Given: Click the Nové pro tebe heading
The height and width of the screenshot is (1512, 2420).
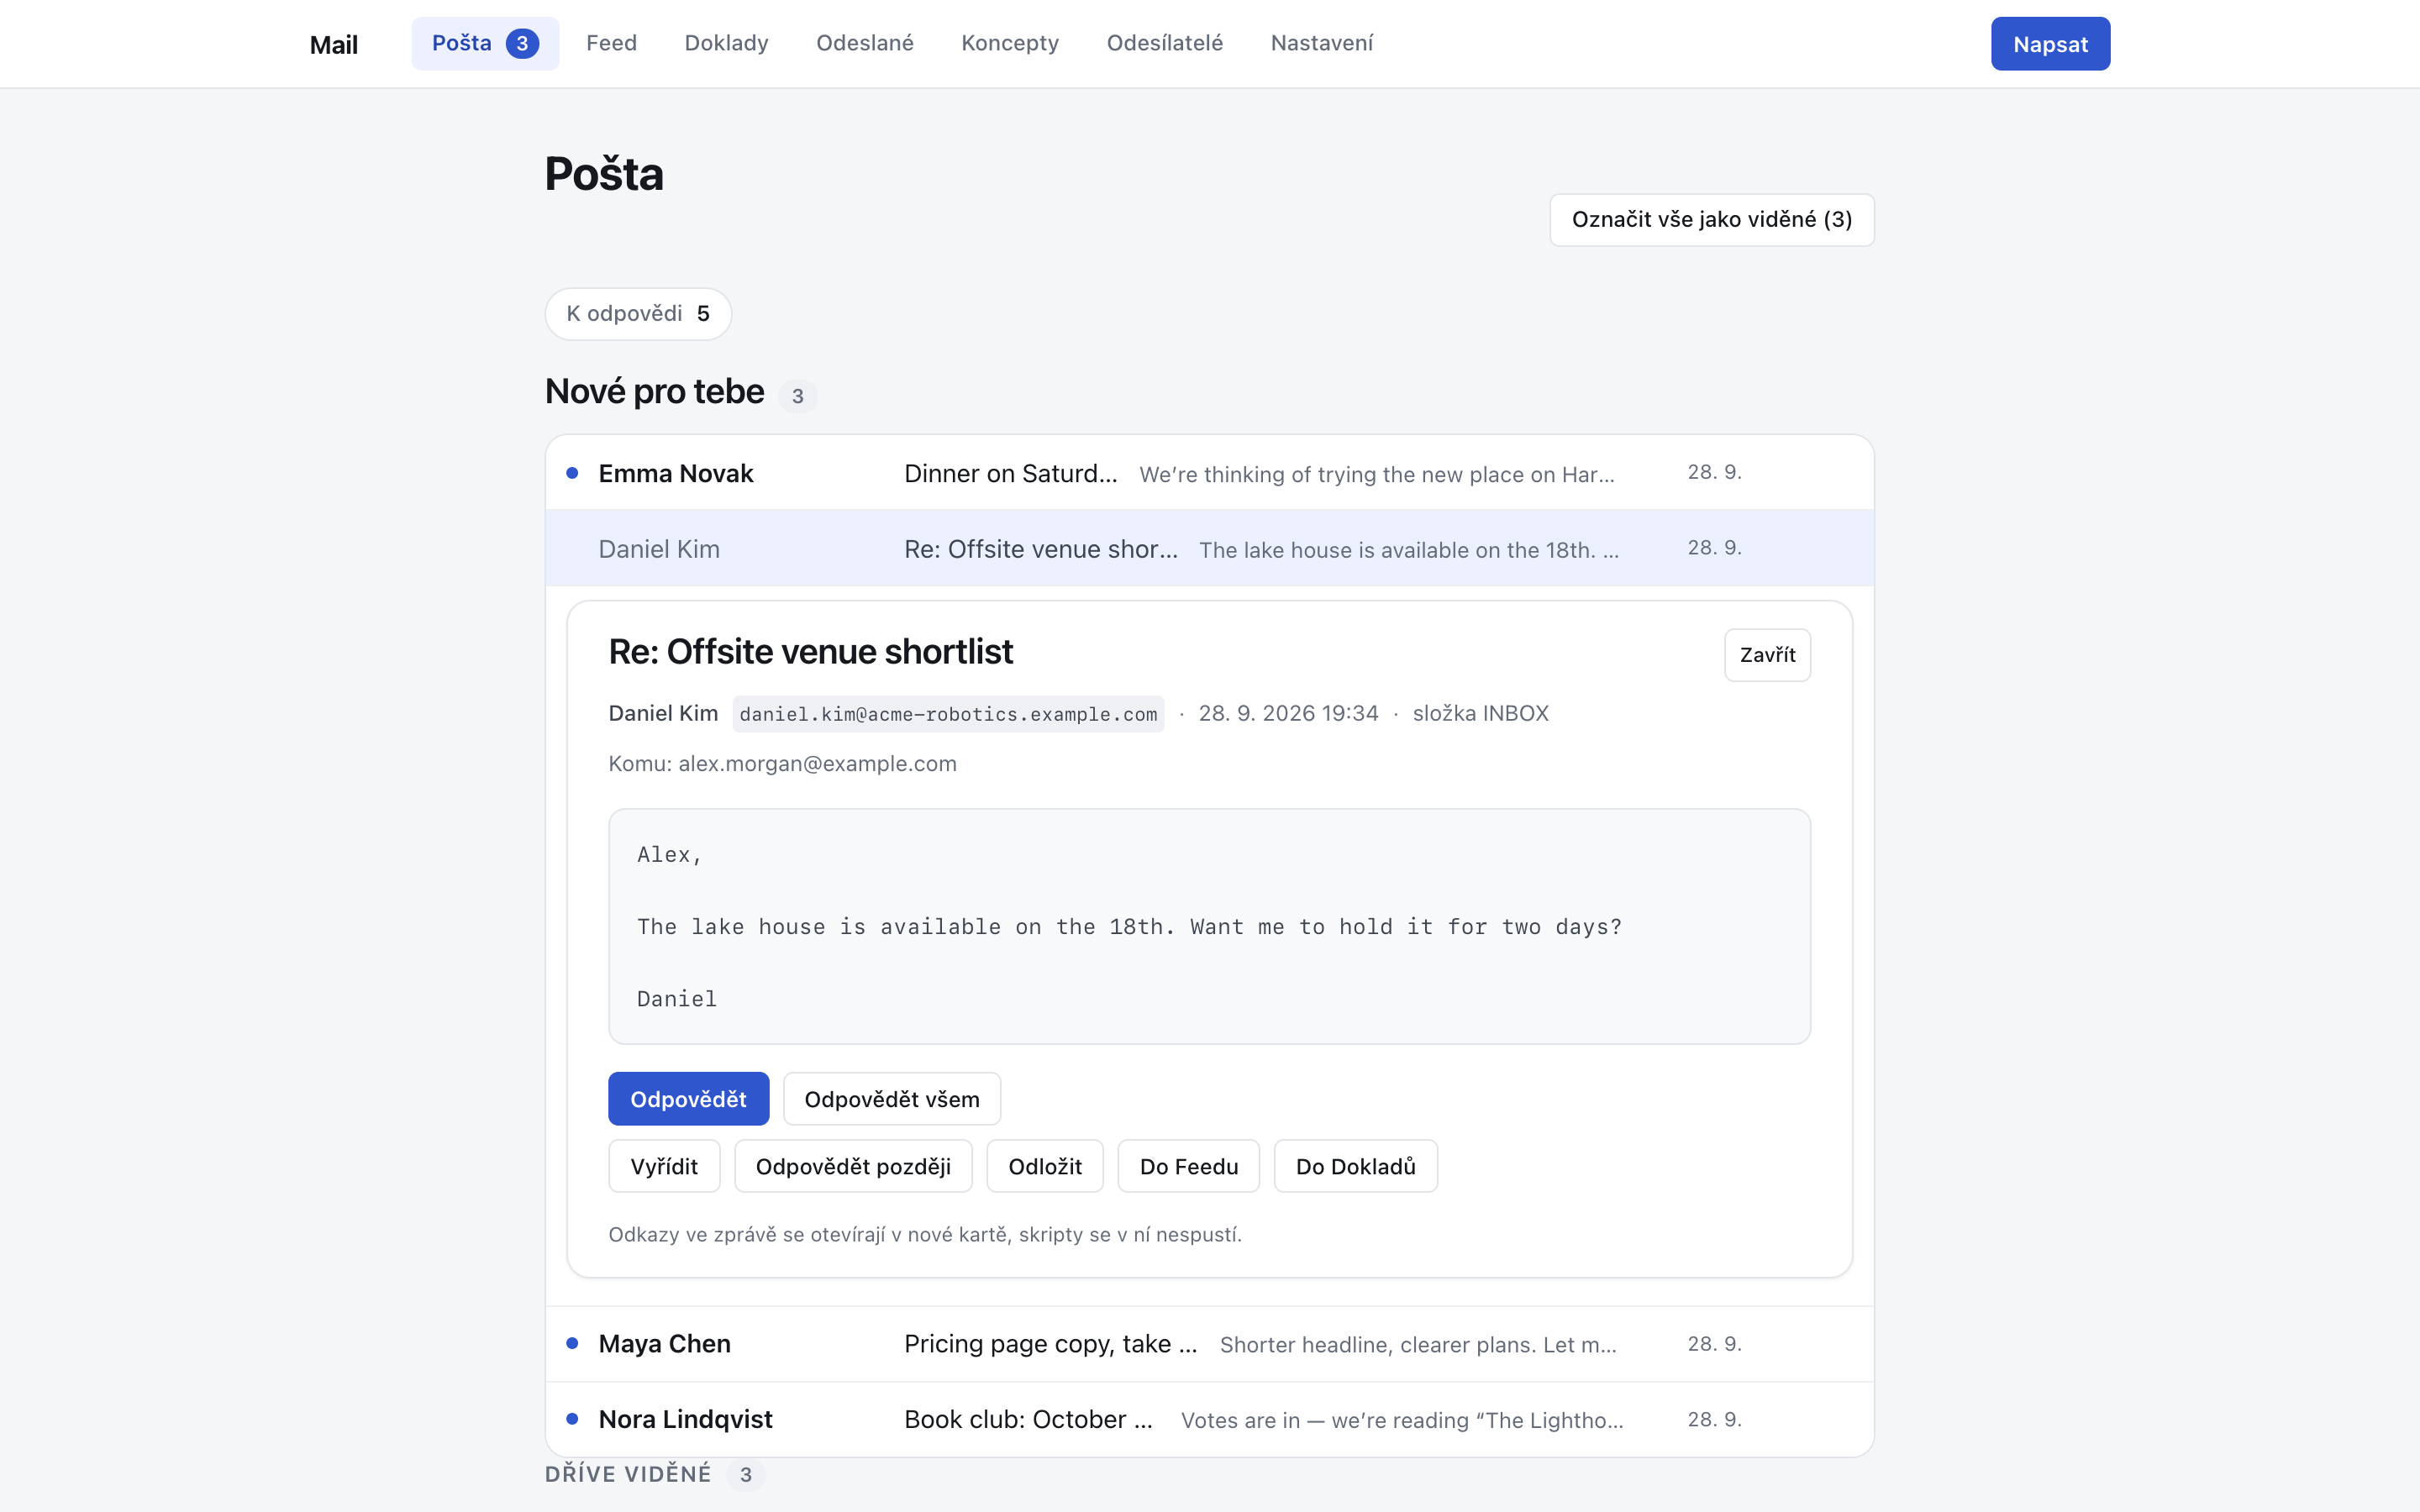Looking at the screenshot, I should pos(654,391).
